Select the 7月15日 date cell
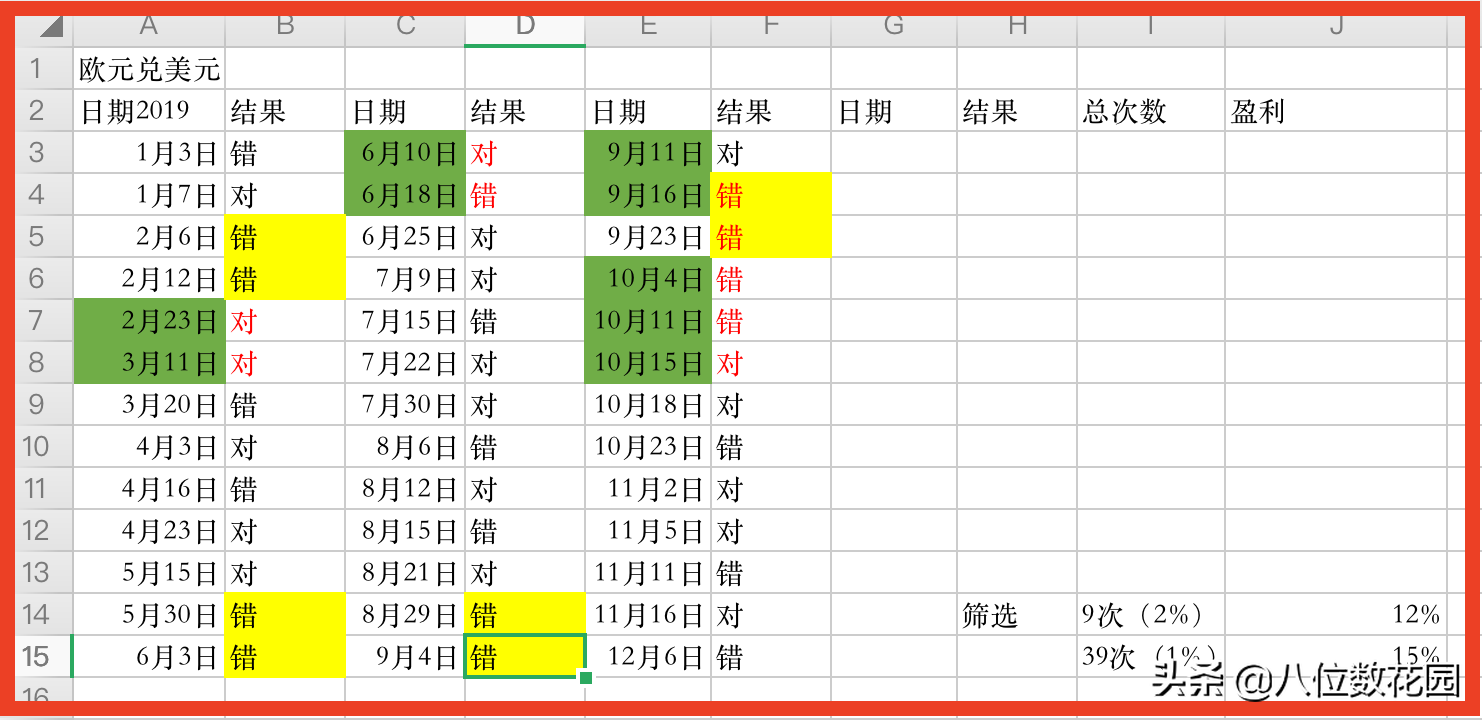The height and width of the screenshot is (720, 1482). [x=405, y=321]
